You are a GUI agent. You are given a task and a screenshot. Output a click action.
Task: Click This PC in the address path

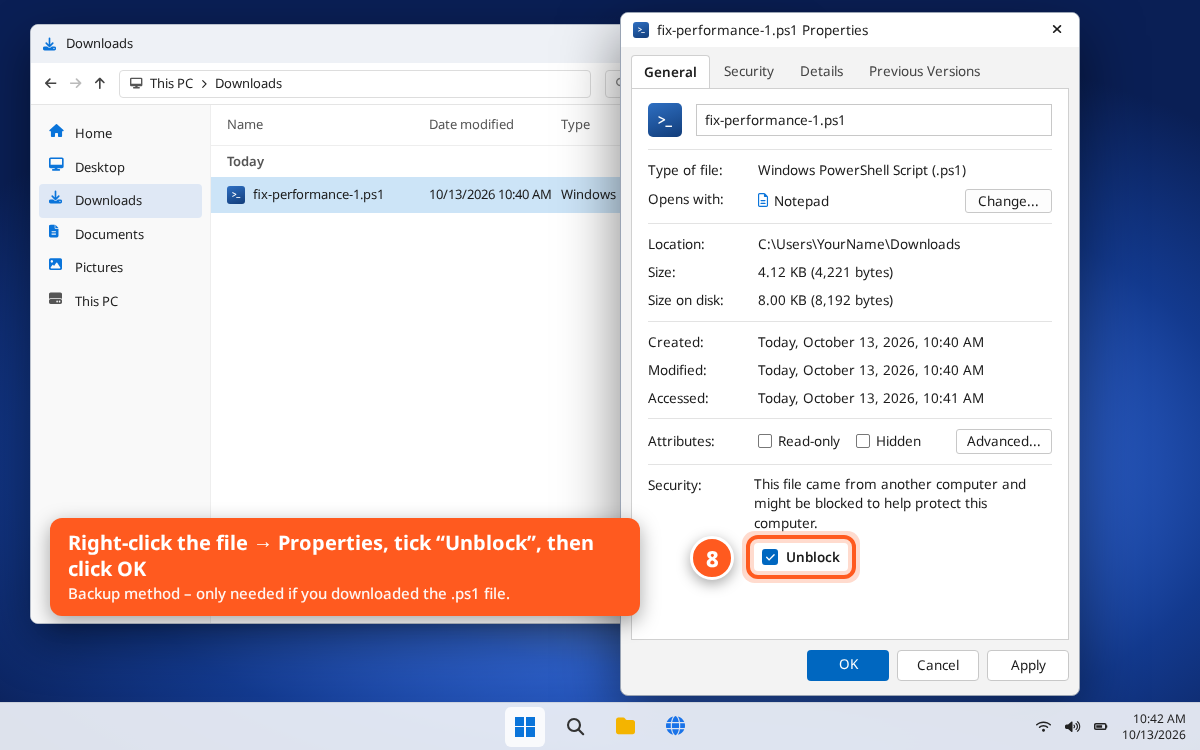171,83
